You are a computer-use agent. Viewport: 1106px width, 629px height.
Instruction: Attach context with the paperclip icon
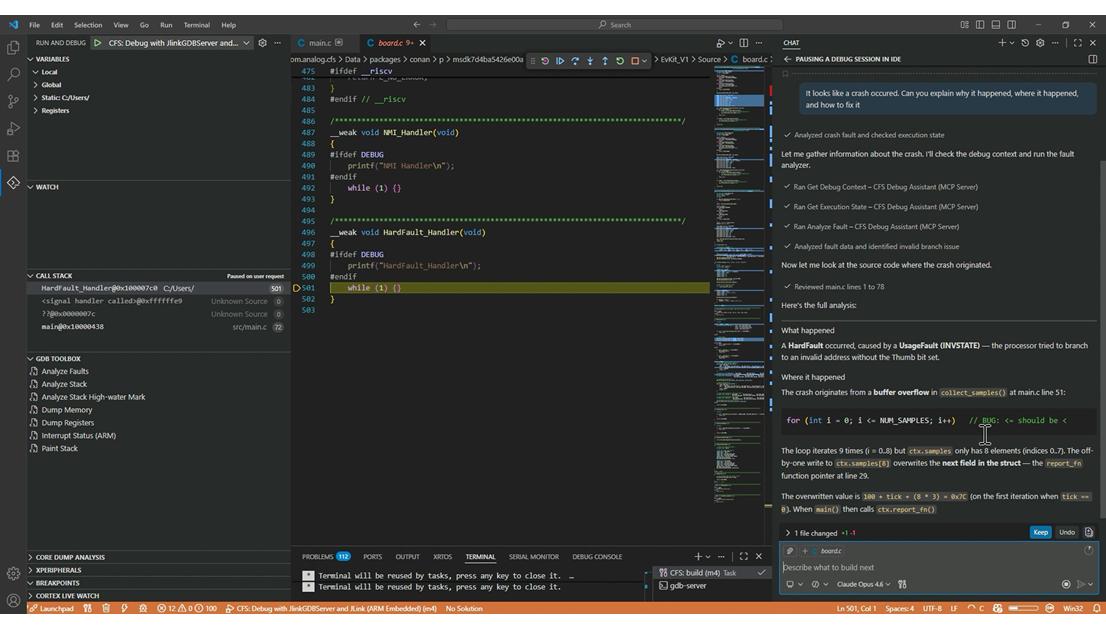[x=790, y=551]
